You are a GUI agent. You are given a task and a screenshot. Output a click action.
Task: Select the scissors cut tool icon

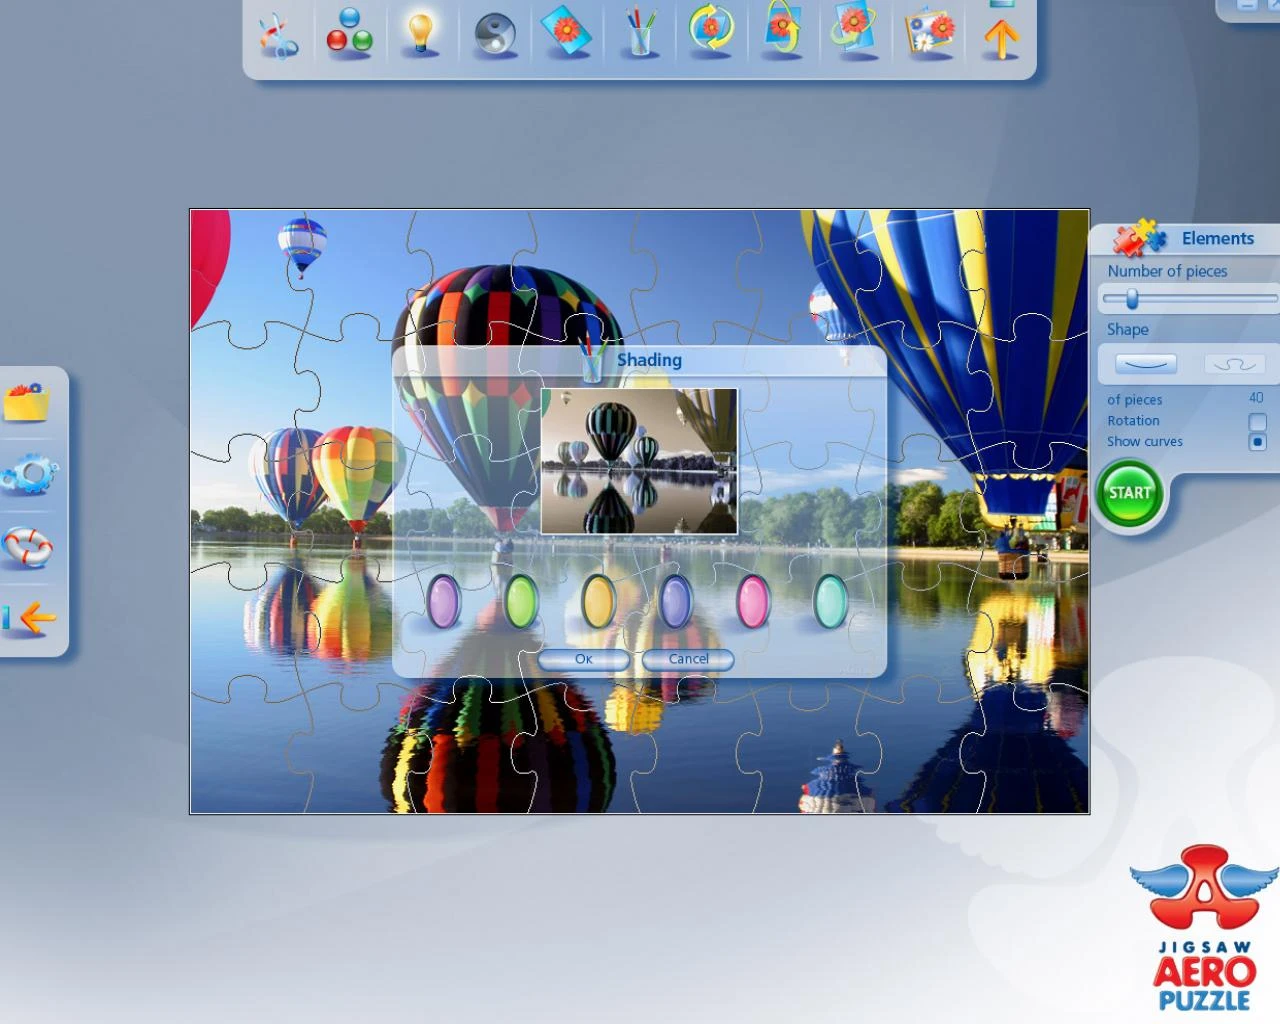click(x=277, y=36)
